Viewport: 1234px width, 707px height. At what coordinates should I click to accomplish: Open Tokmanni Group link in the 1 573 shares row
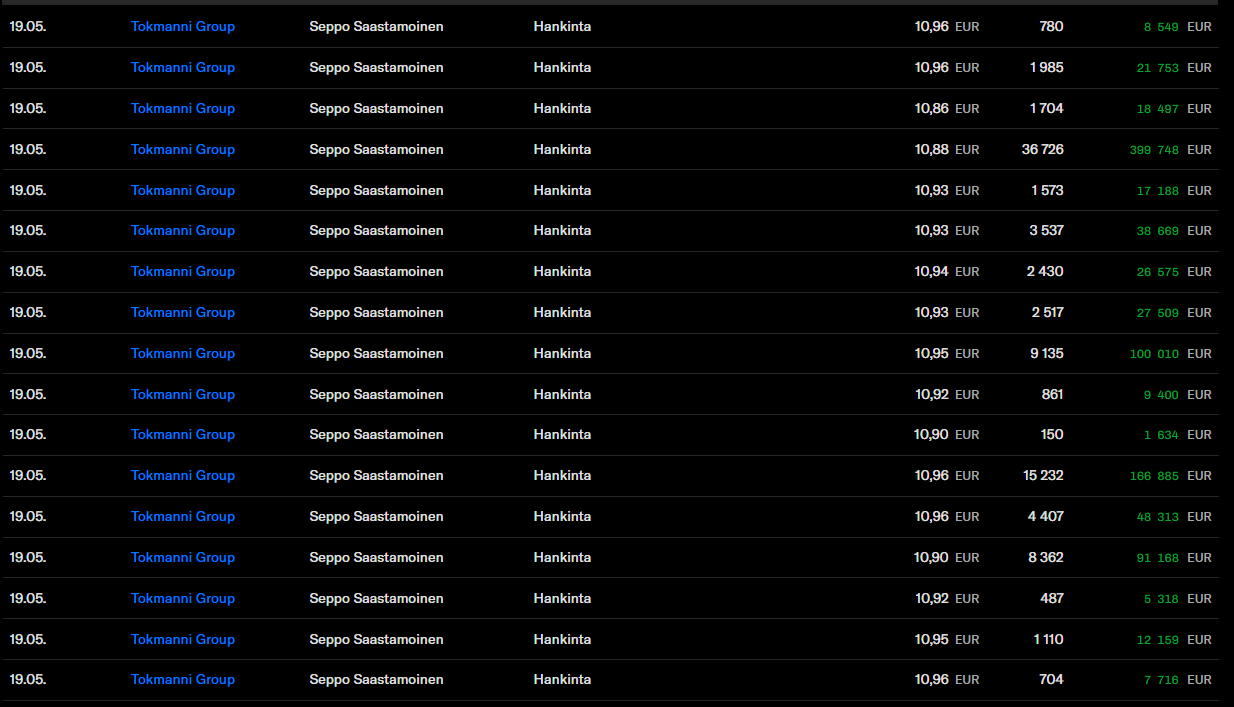[x=183, y=190]
